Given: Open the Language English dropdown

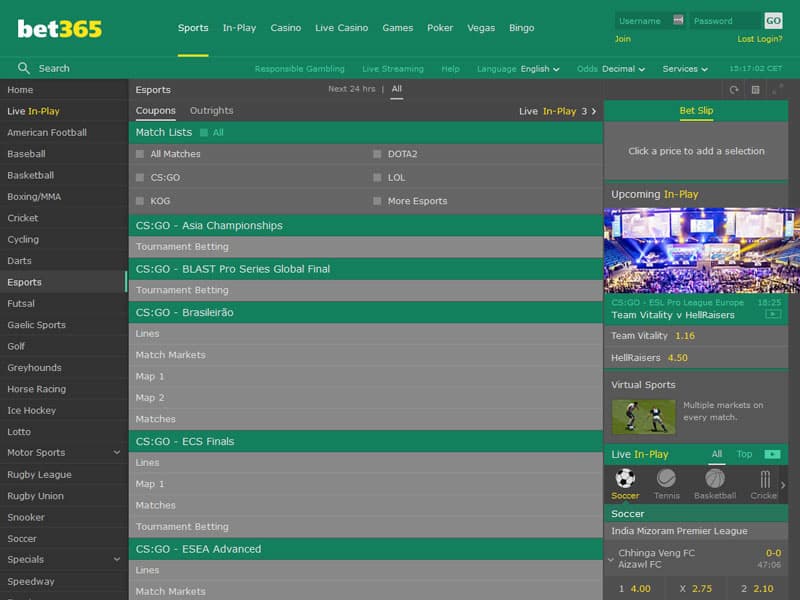Looking at the screenshot, I should click(539, 69).
